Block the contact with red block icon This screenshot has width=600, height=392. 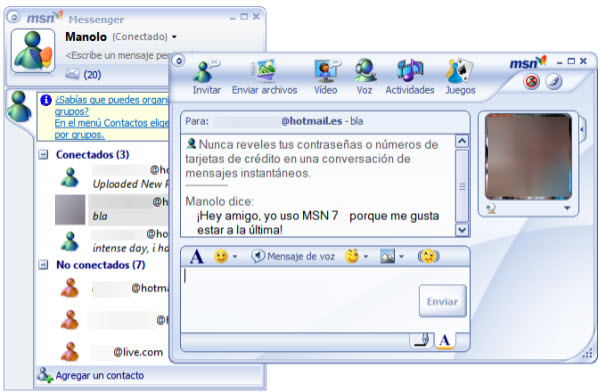click(532, 82)
